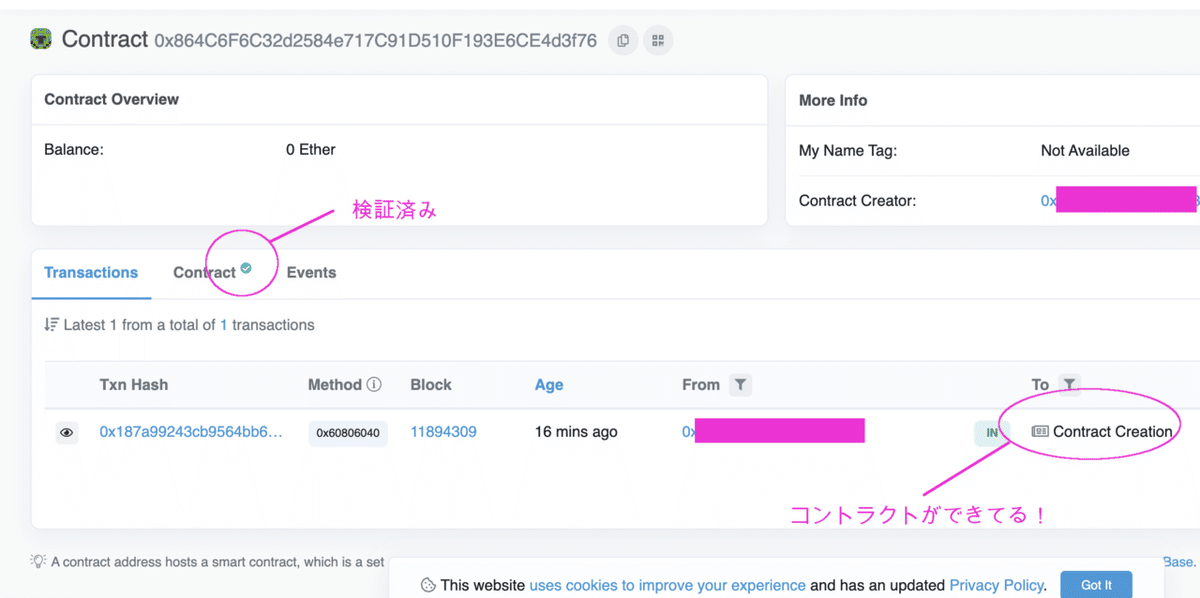Copy the contract address to clipboard
The height and width of the screenshot is (598, 1200).
click(623, 40)
